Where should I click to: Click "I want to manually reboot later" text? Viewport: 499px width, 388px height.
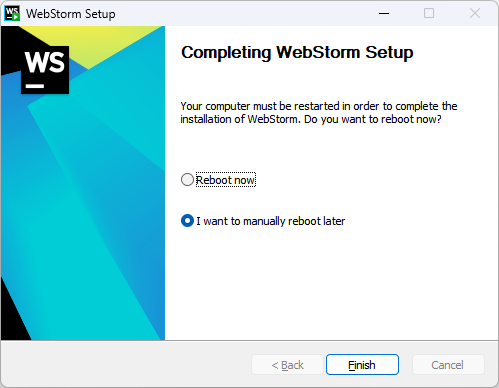pos(271,221)
